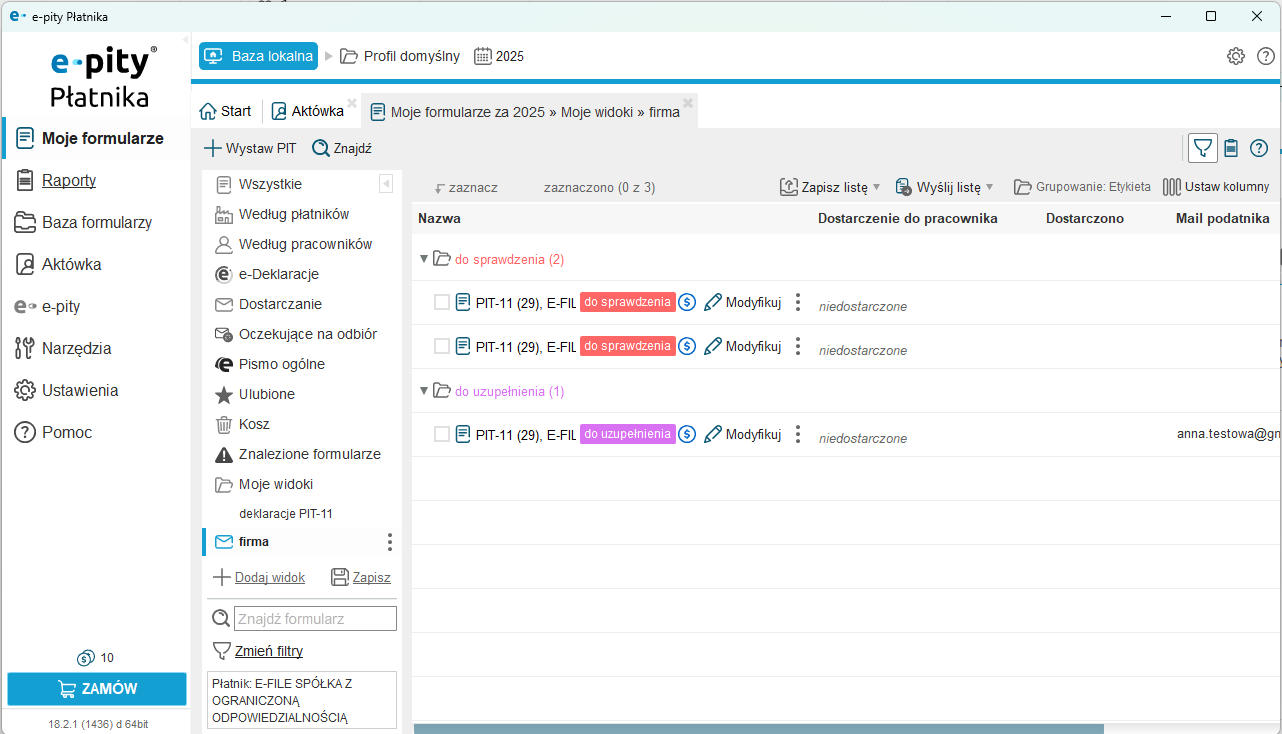Open settings gear in top right corner

1236,56
